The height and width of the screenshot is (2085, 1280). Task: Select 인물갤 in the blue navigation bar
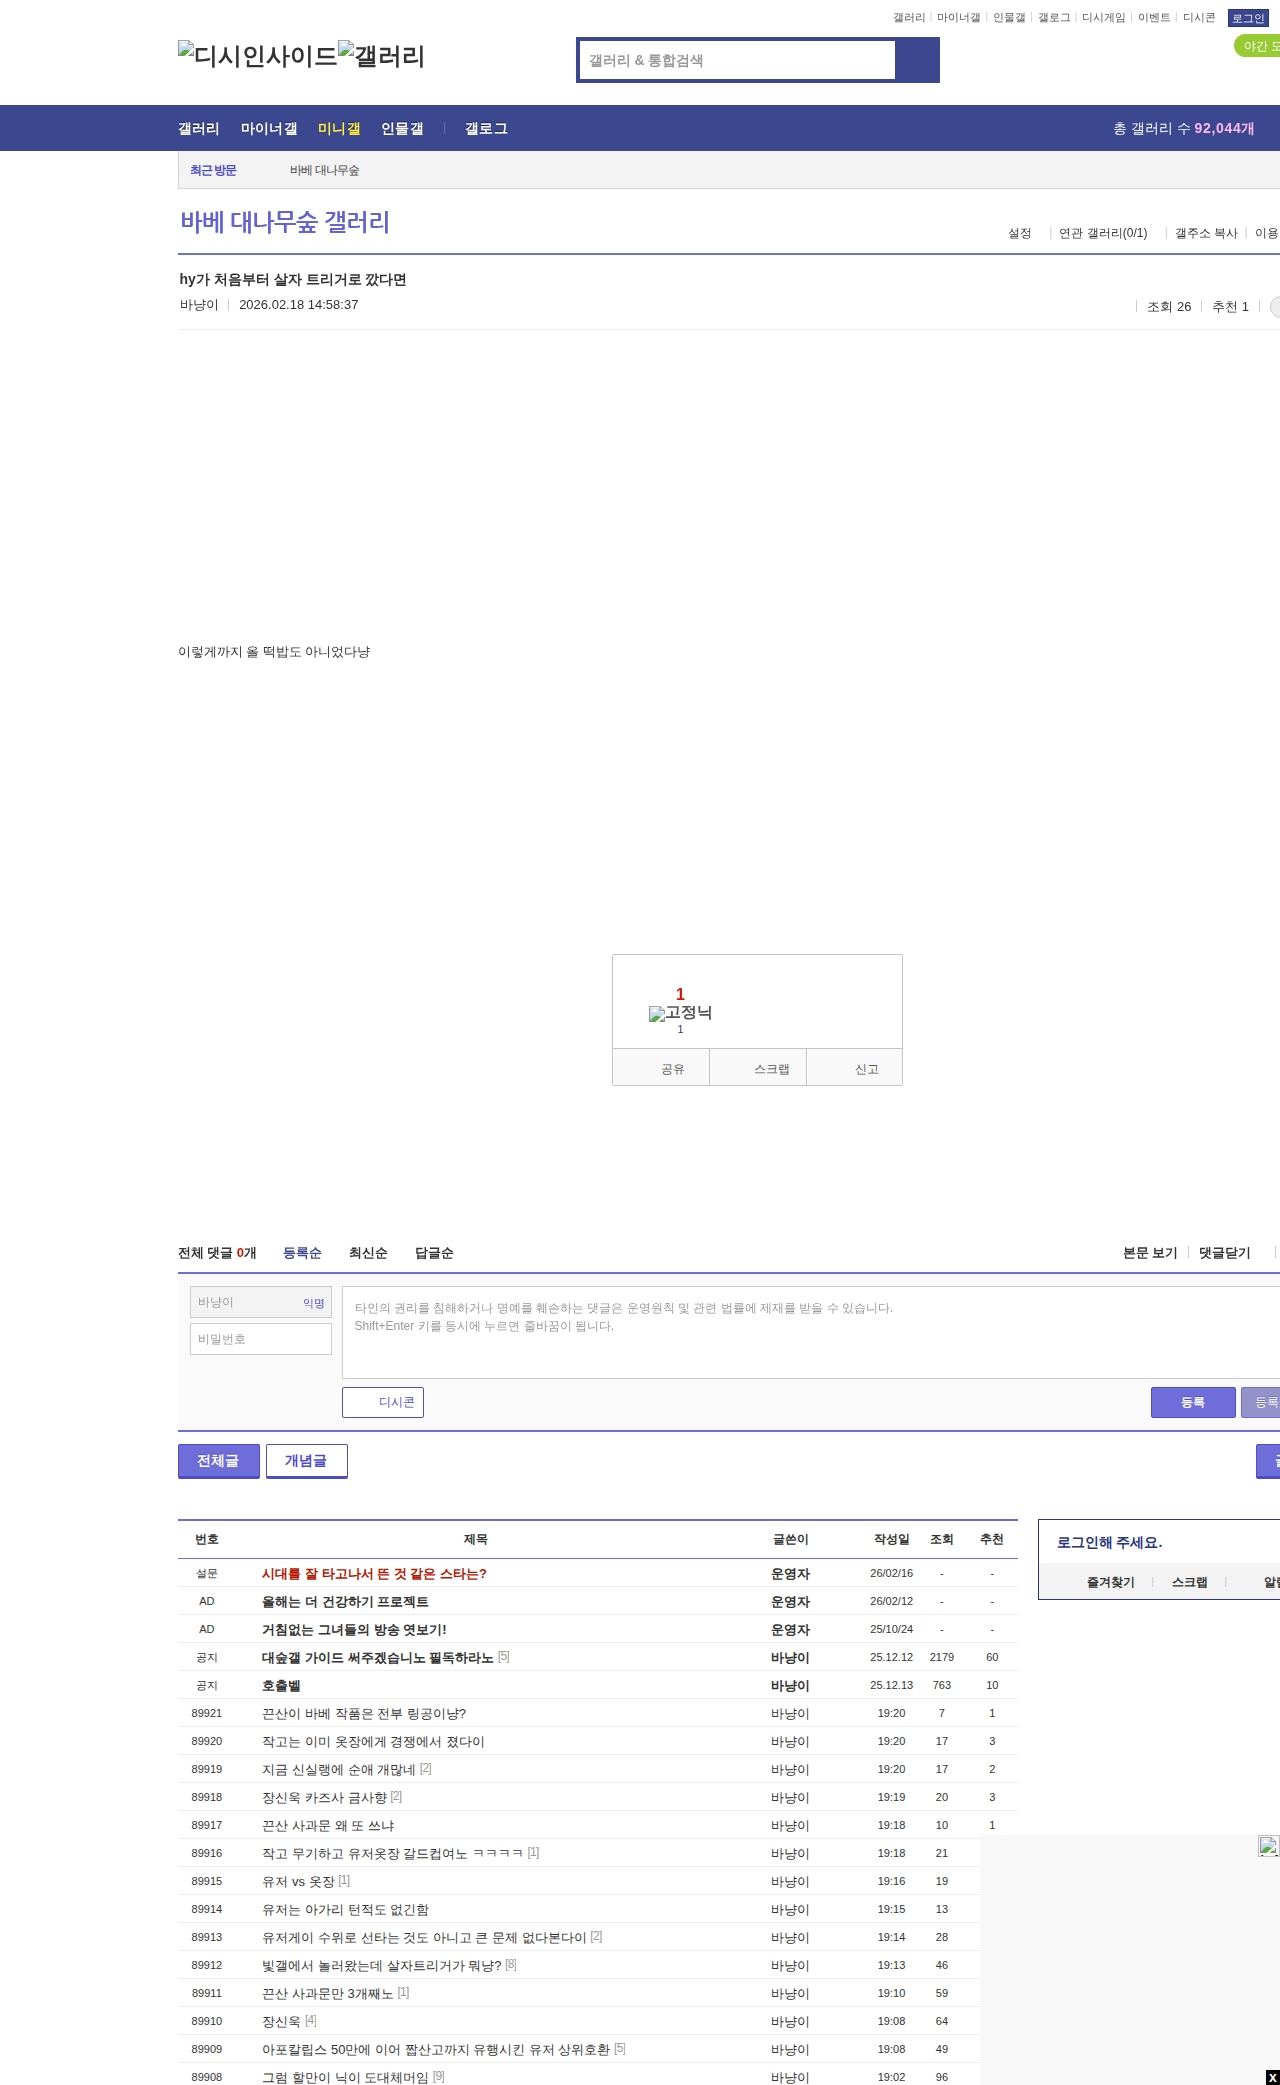(x=402, y=128)
